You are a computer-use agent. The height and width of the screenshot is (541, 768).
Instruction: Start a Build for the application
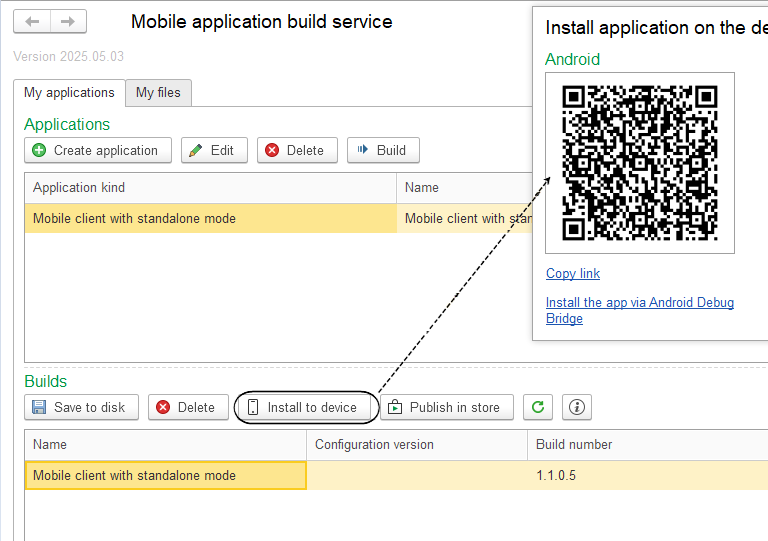click(x=382, y=150)
